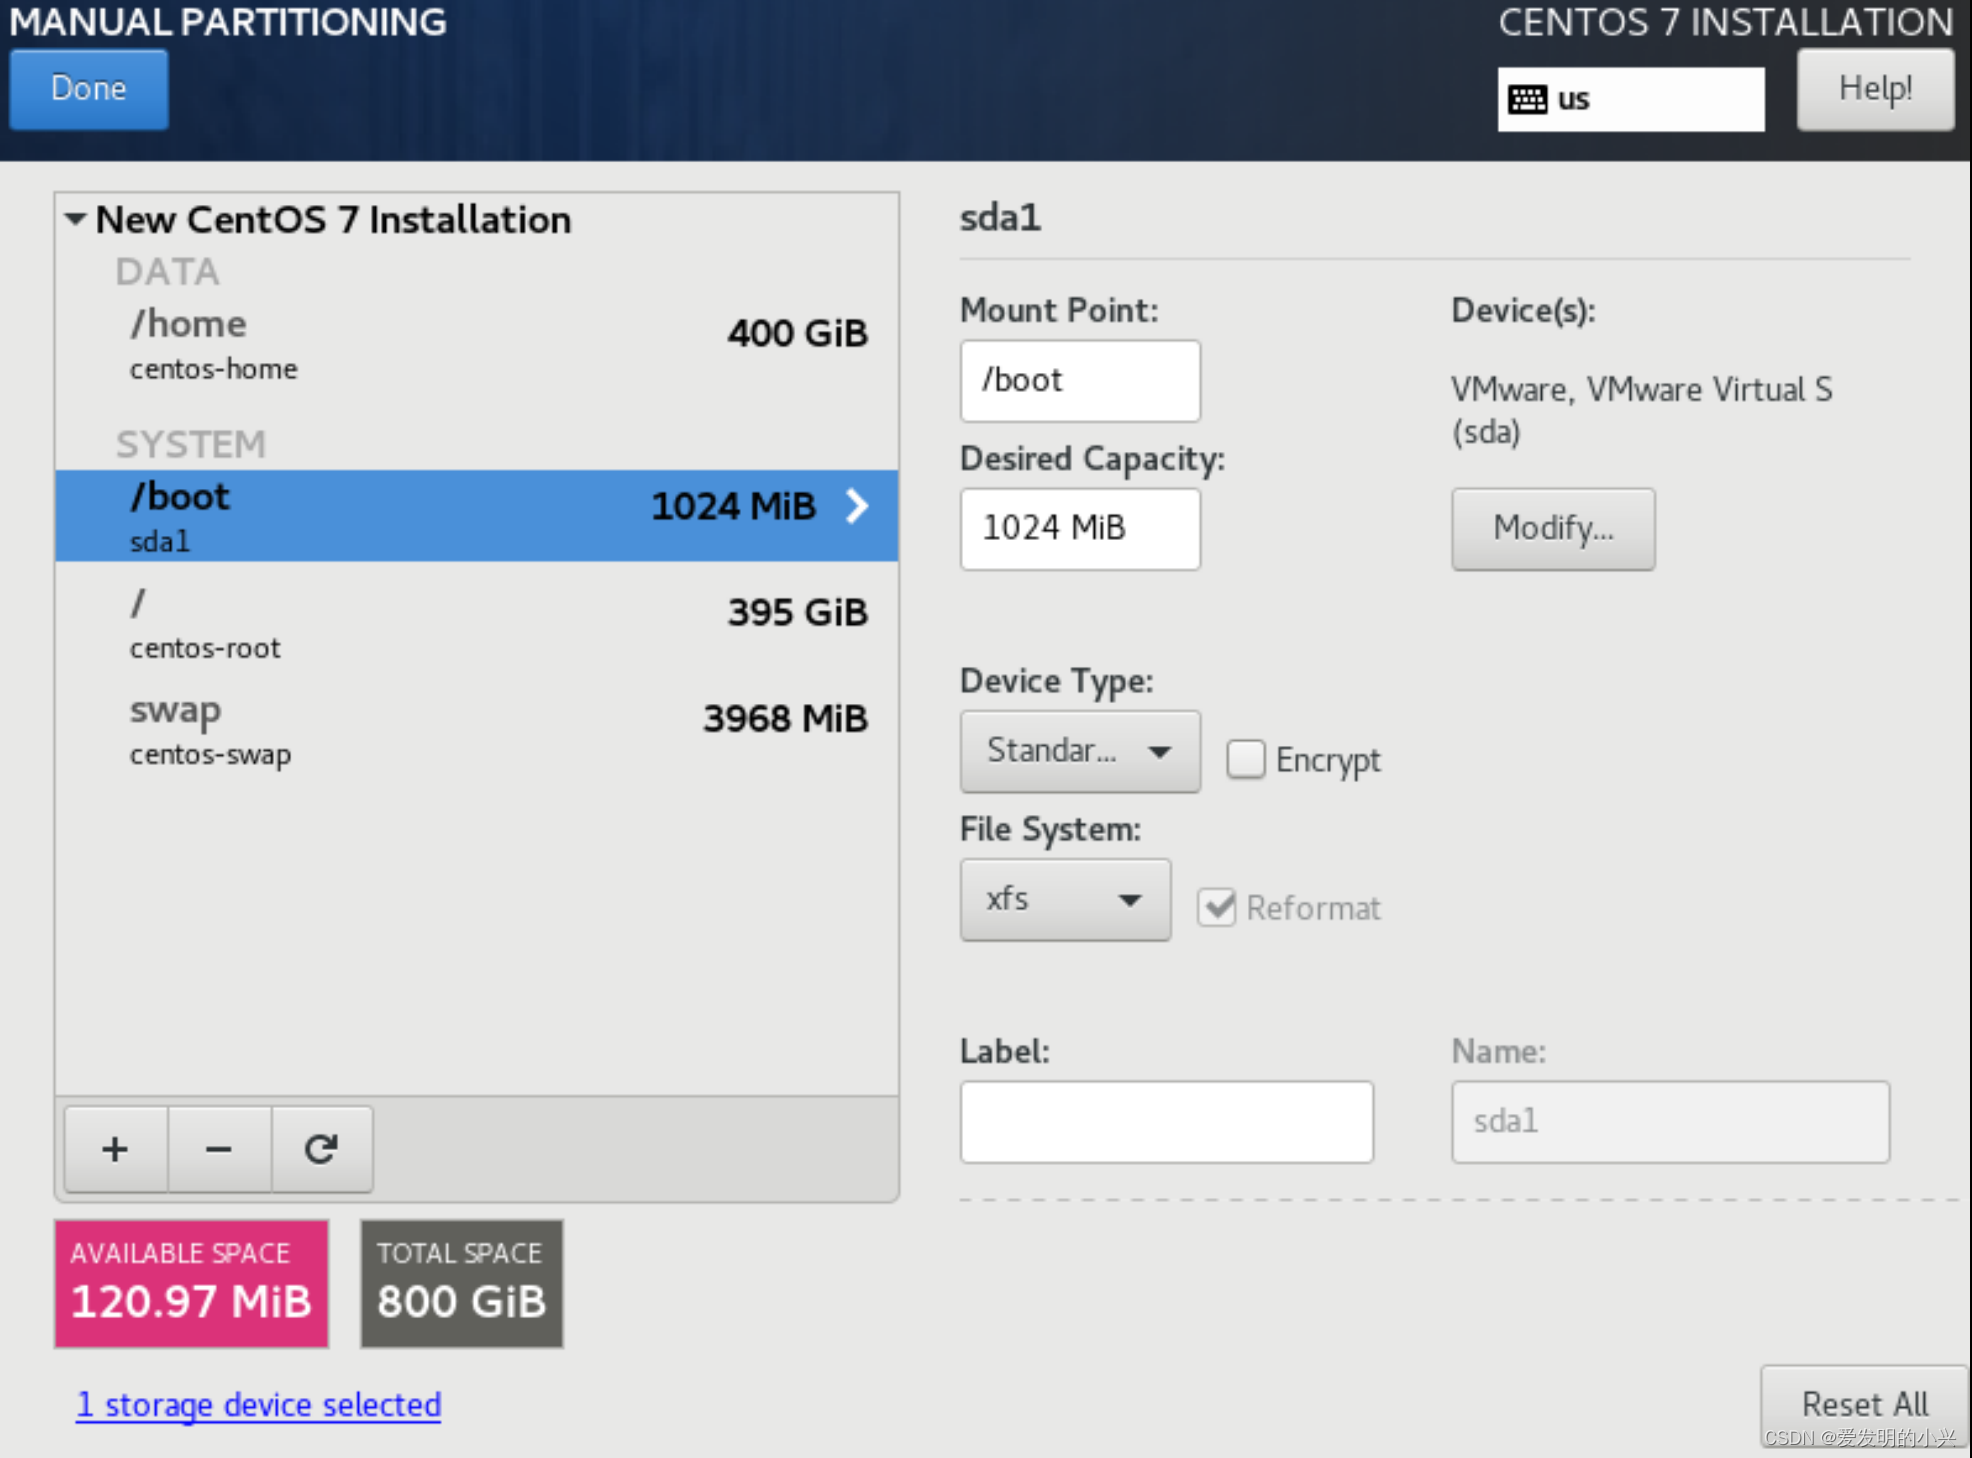Image resolution: width=1972 pixels, height=1458 pixels.
Task: Click the Reset All button
Action: coord(1865,1405)
